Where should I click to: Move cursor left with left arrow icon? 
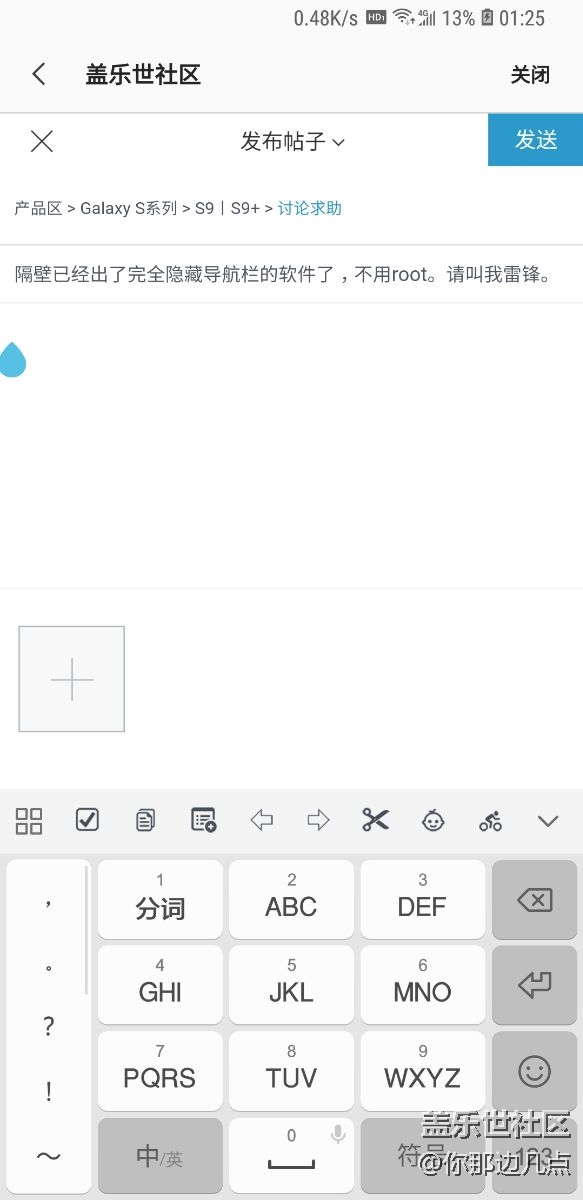coord(261,821)
